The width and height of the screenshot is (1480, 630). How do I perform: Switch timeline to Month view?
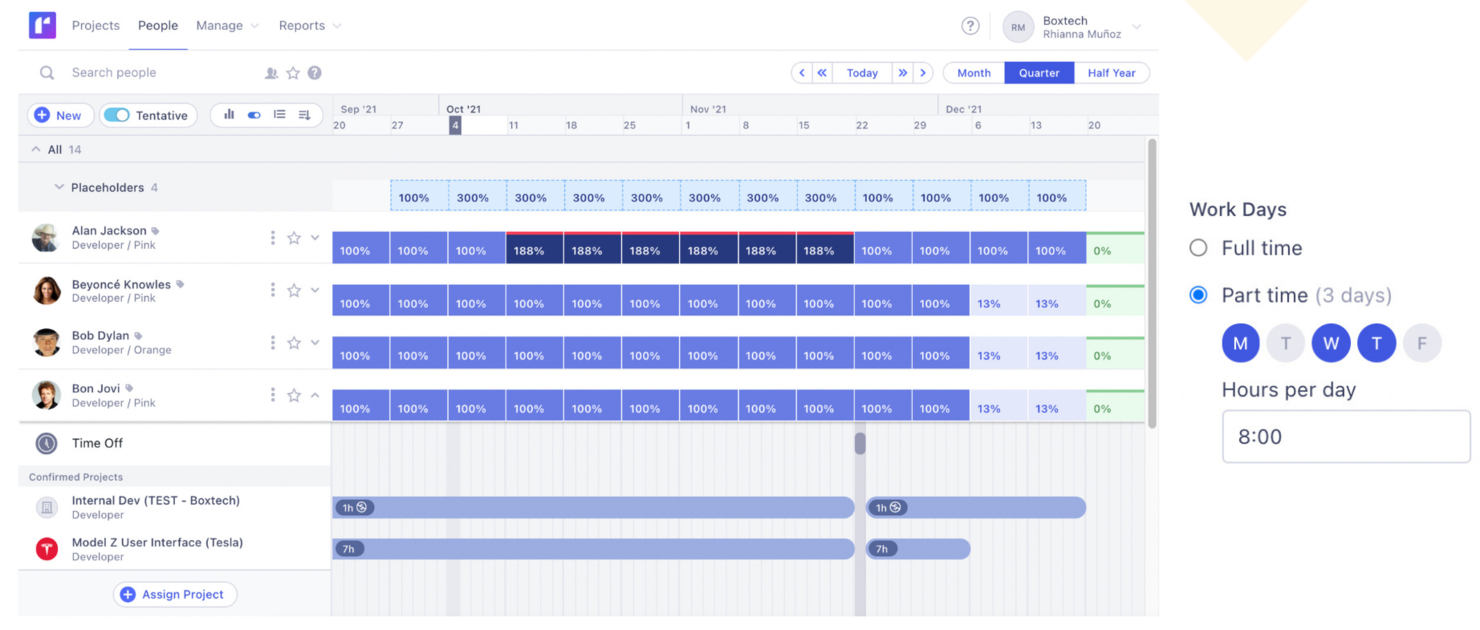tap(972, 72)
